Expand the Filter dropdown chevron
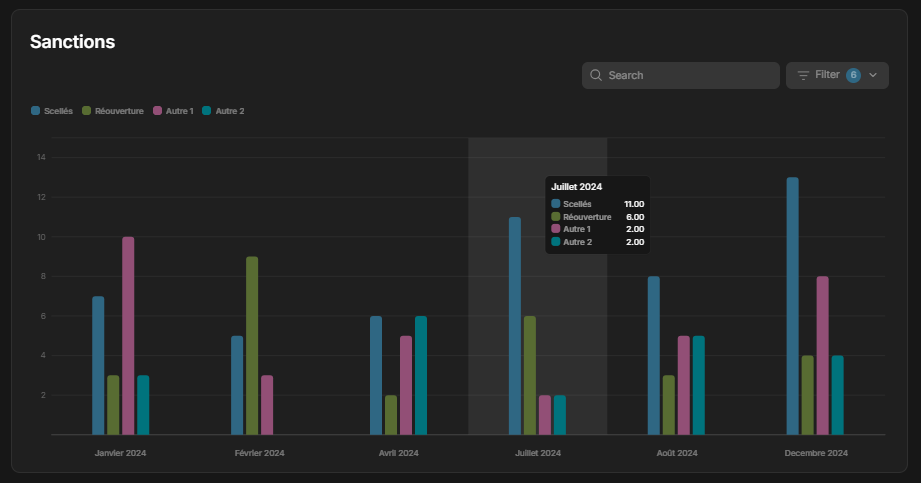 [873, 75]
